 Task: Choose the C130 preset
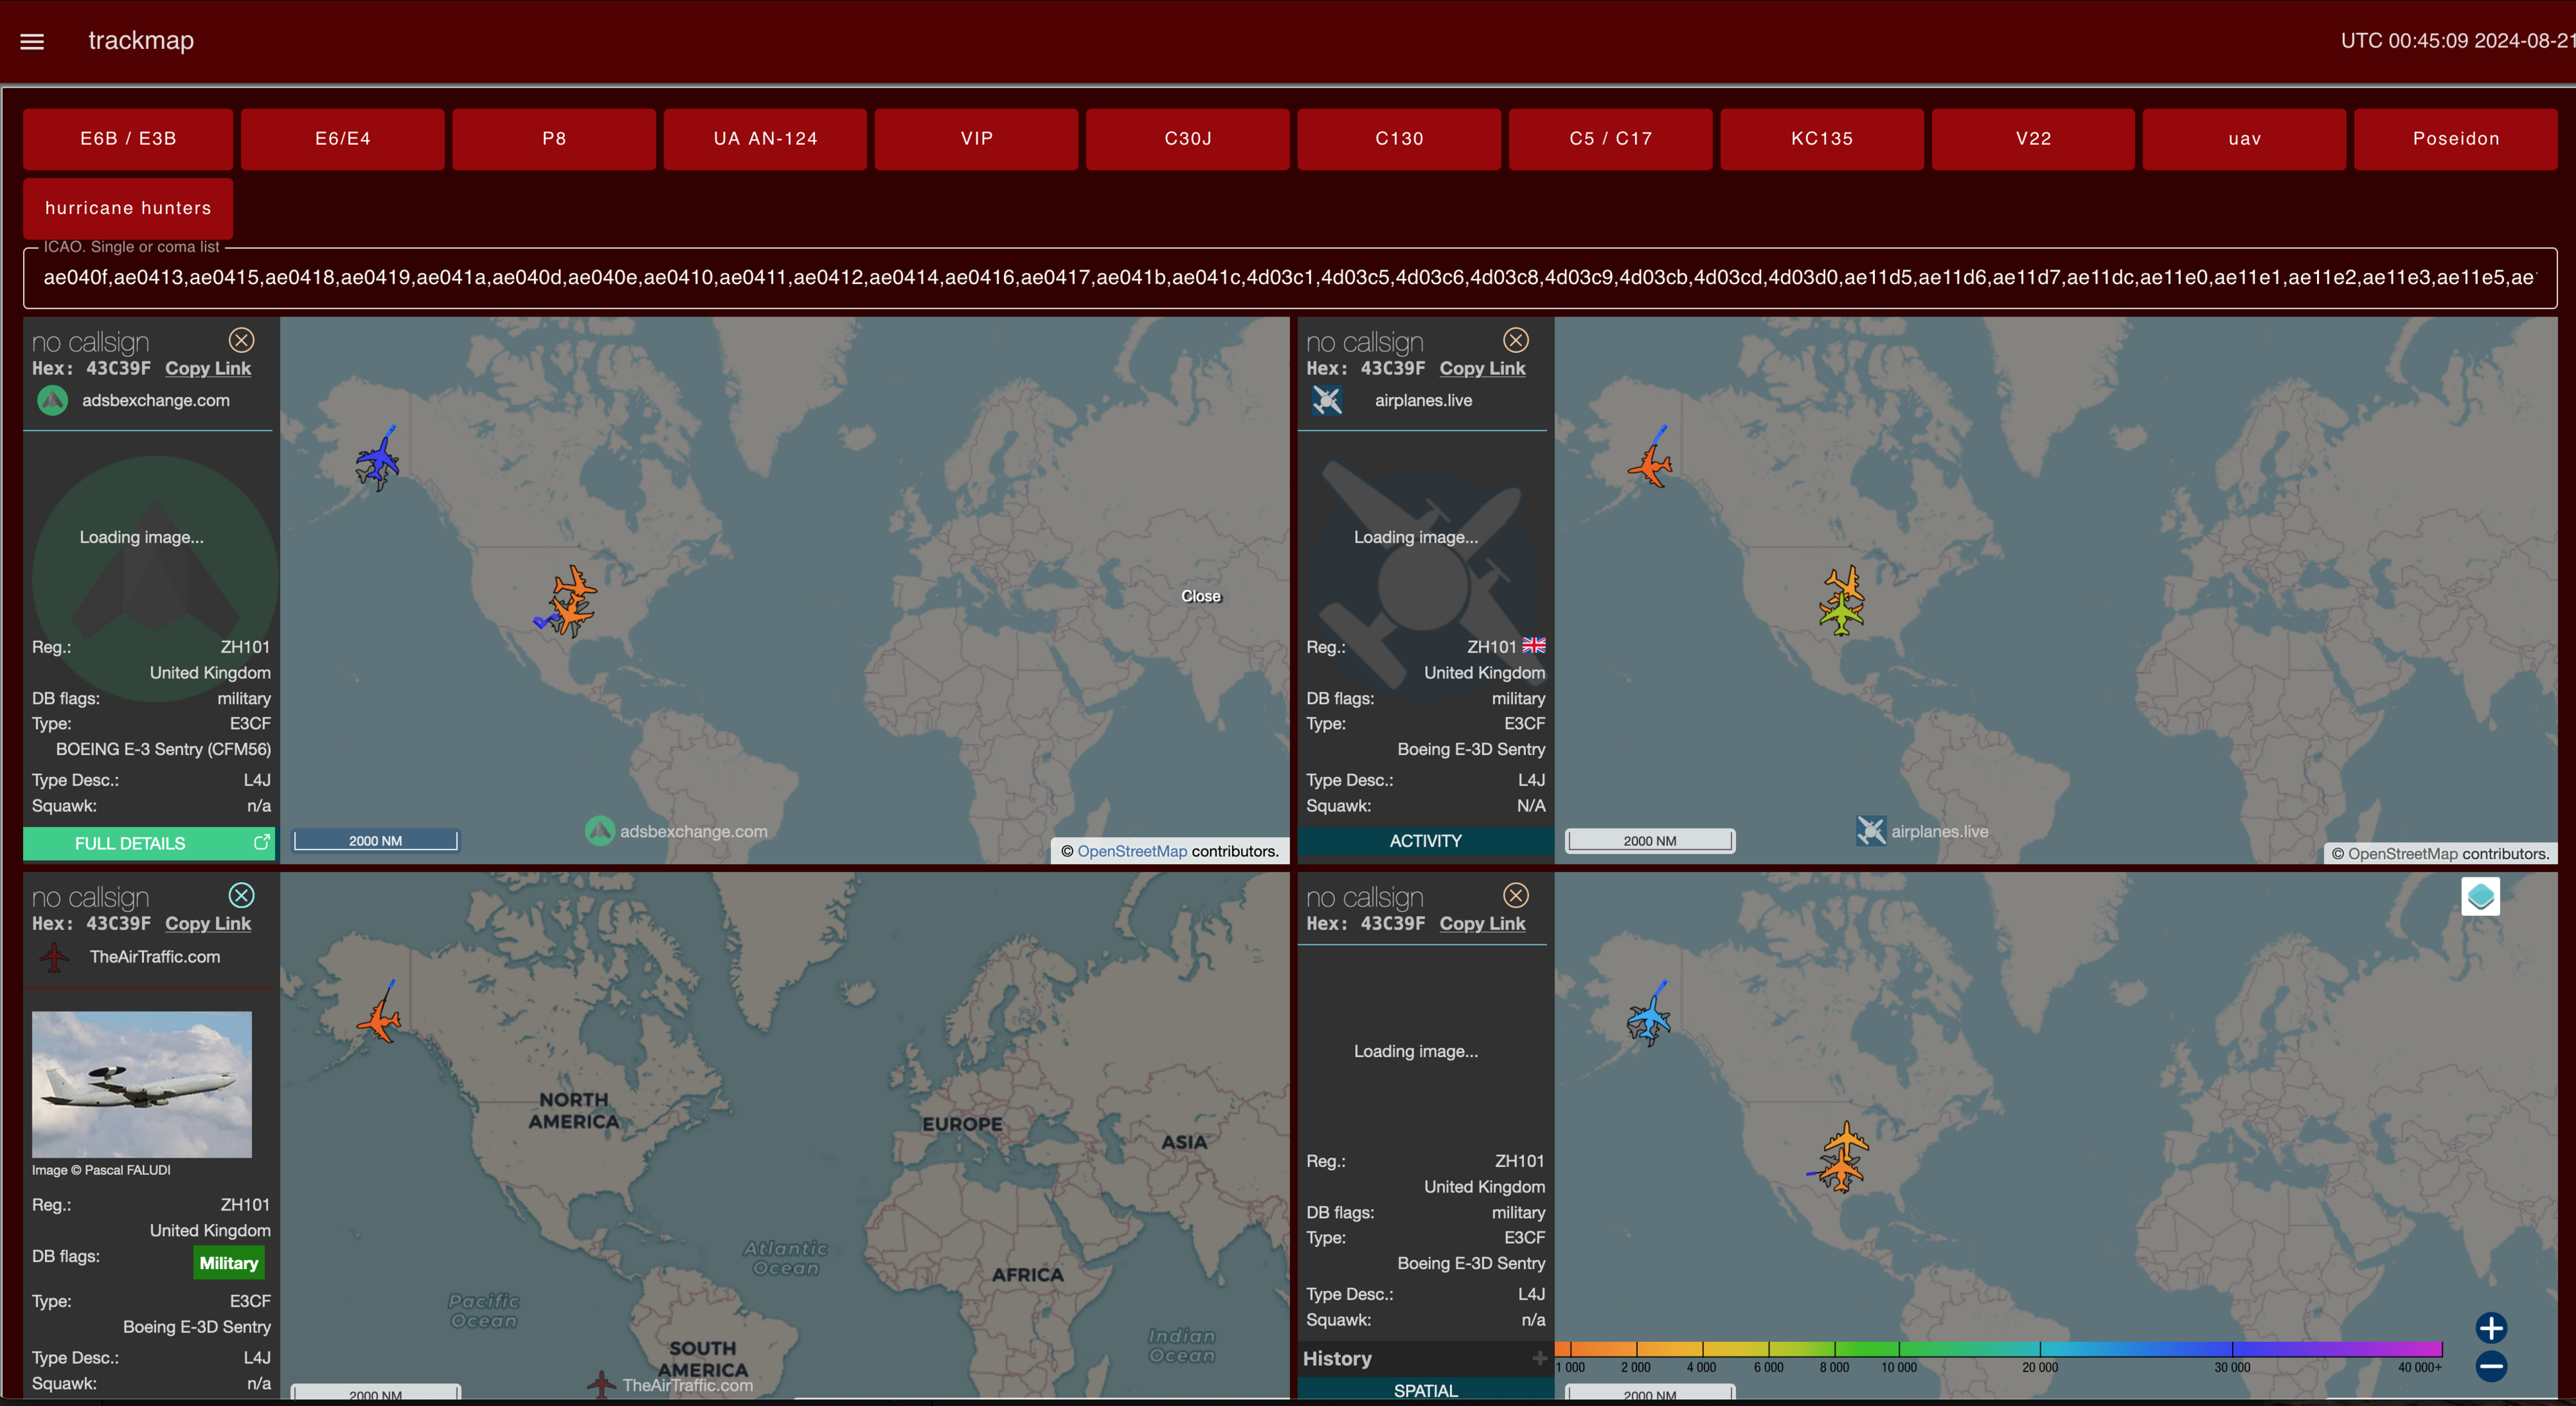1399,139
